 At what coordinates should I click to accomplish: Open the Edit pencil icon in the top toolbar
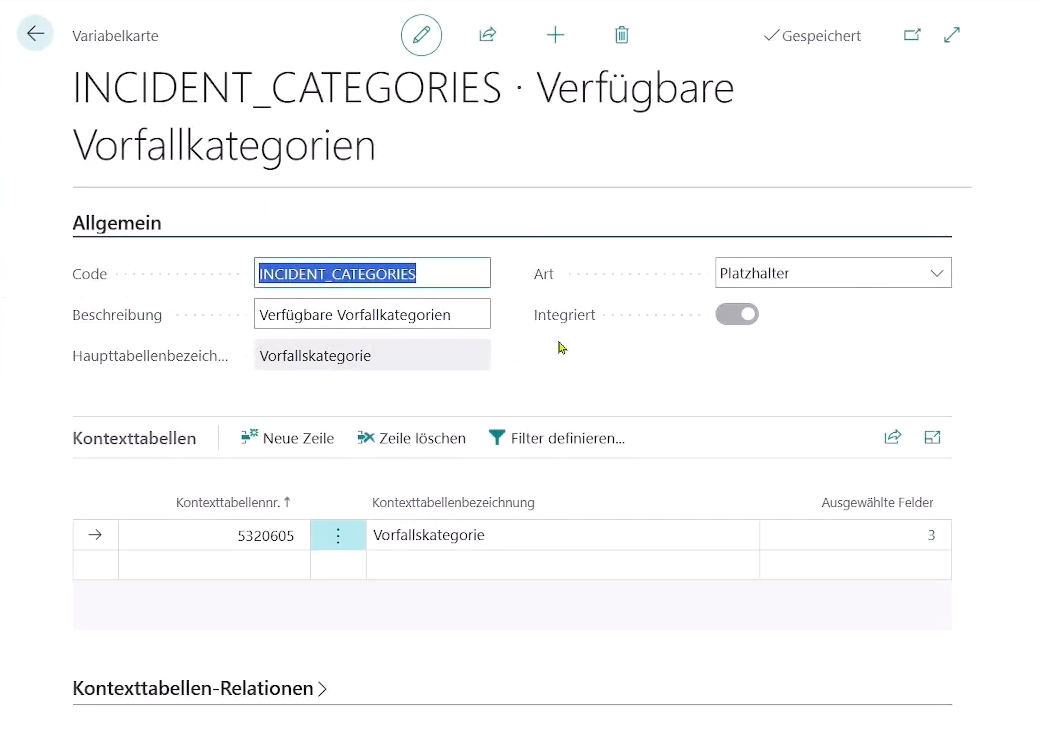(421, 34)
